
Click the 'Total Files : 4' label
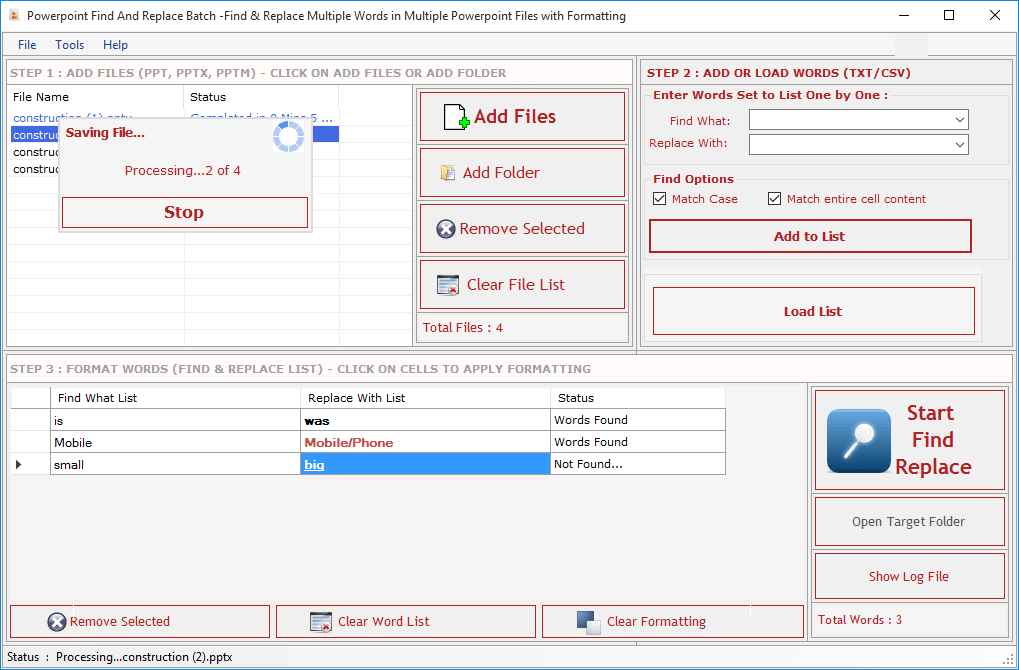463,328
